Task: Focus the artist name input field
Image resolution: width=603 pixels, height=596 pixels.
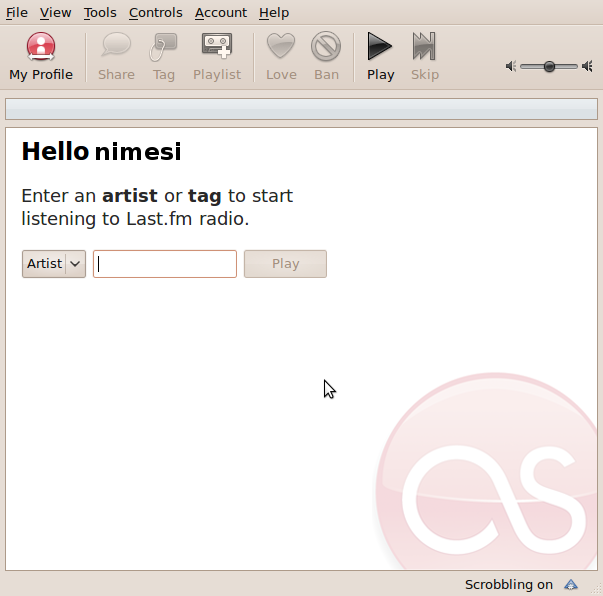Action: point(165,264)
